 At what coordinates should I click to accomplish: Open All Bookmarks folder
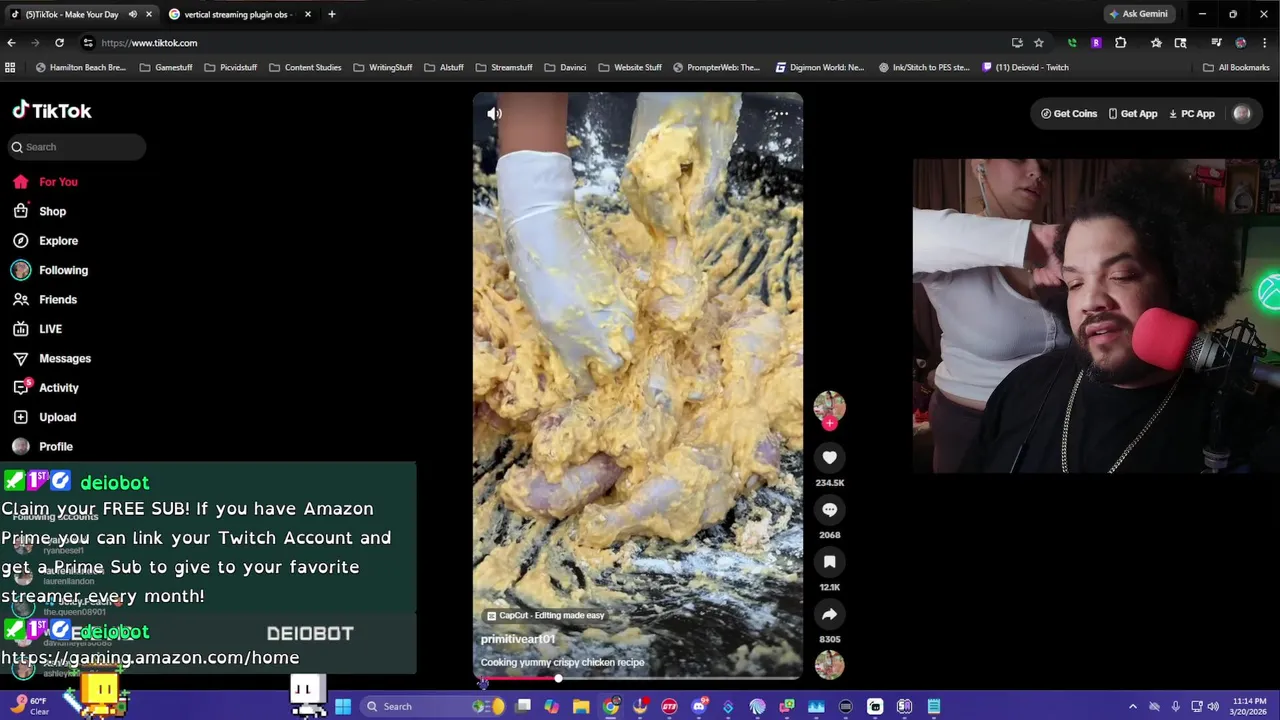pos(1236,68)
